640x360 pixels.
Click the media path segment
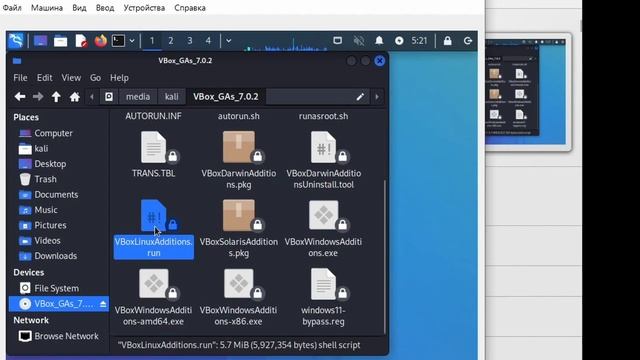(138, 97)
